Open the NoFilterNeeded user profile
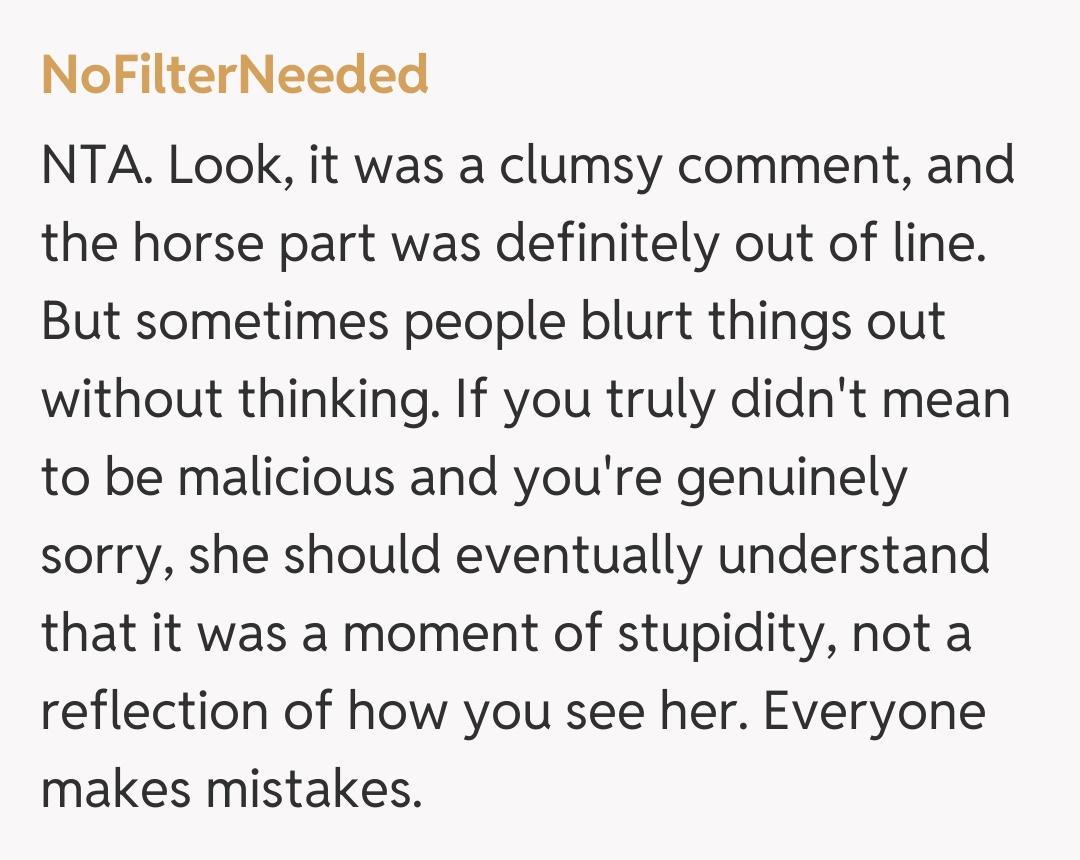The image size is (1080, 860). click(235, 75)
